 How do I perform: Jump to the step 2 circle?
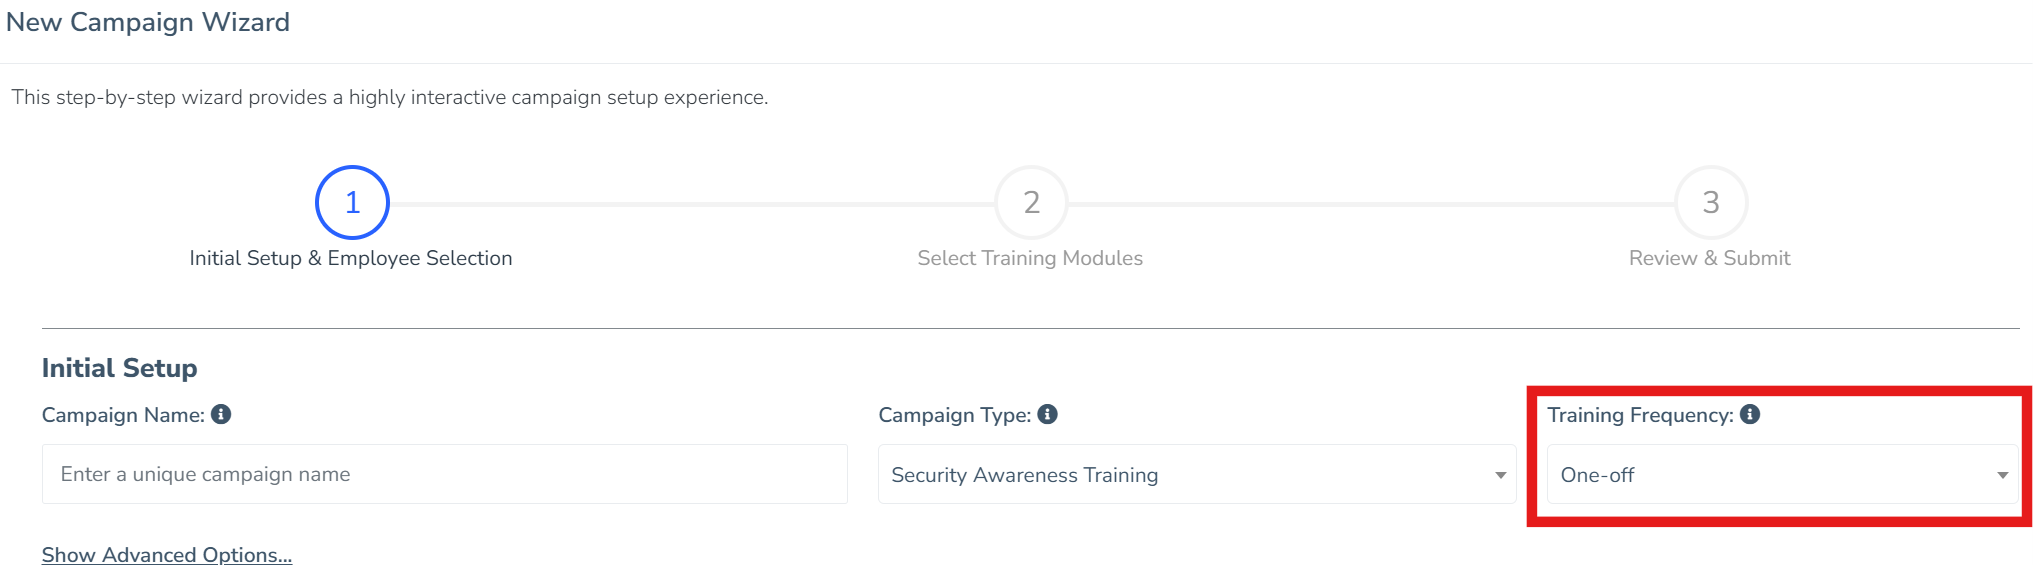pos(1031,202)
